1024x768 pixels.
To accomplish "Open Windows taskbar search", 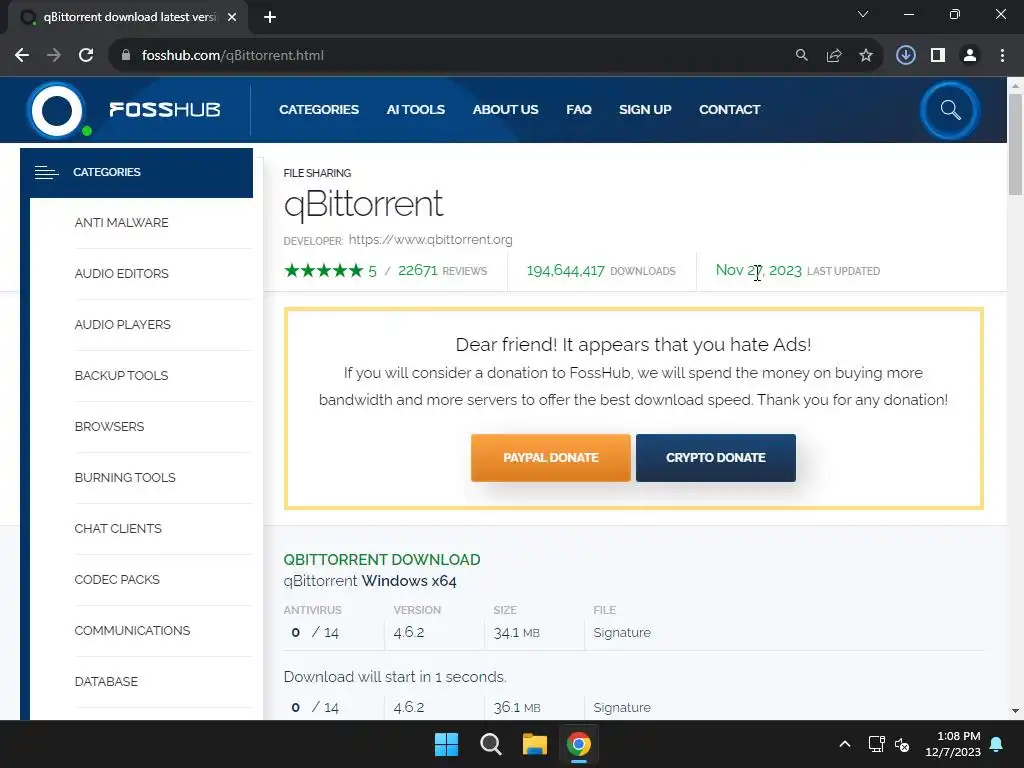I will 490,744.
